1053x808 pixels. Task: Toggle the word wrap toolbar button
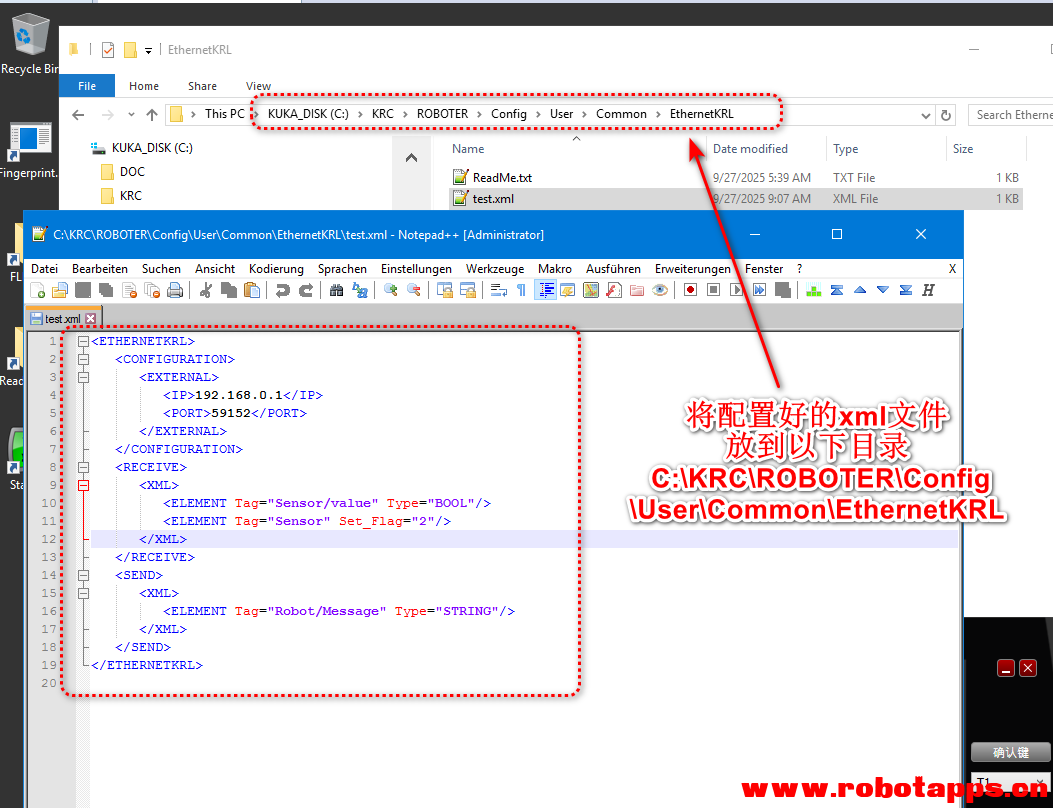pyautogui.click(x=498, y=290)
